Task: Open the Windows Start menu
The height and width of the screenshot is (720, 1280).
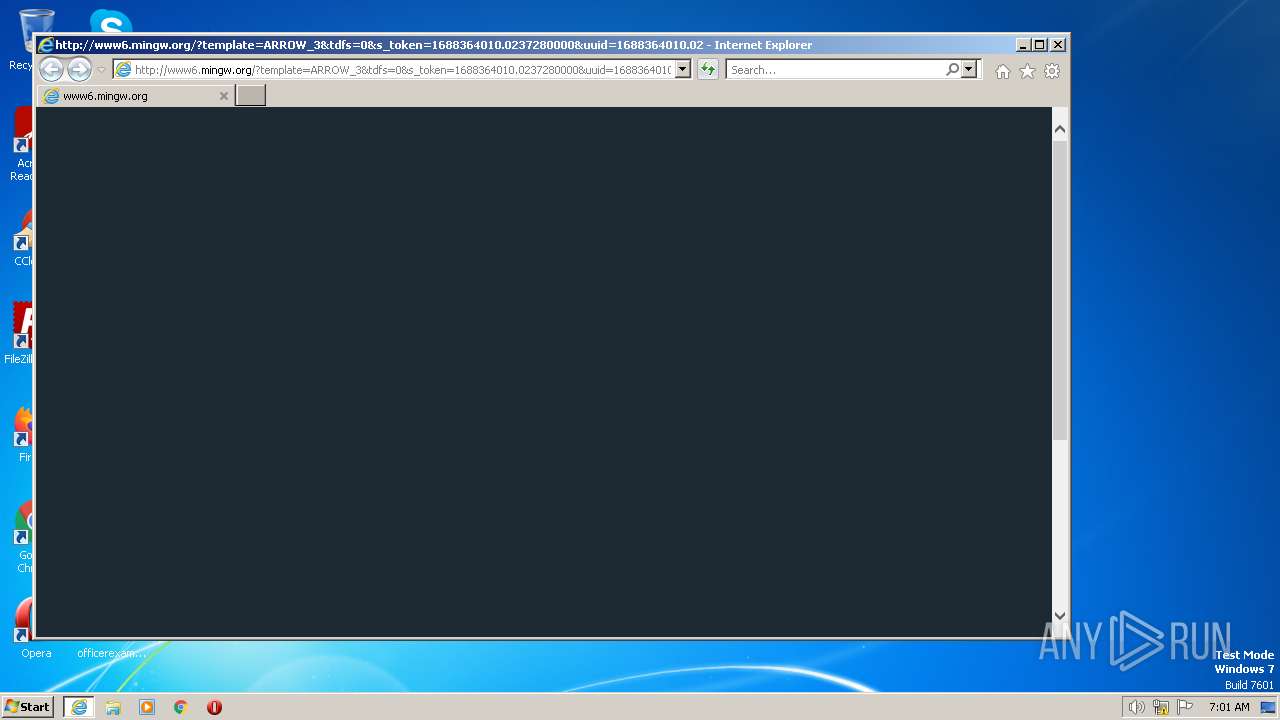Action: [28, 707]
